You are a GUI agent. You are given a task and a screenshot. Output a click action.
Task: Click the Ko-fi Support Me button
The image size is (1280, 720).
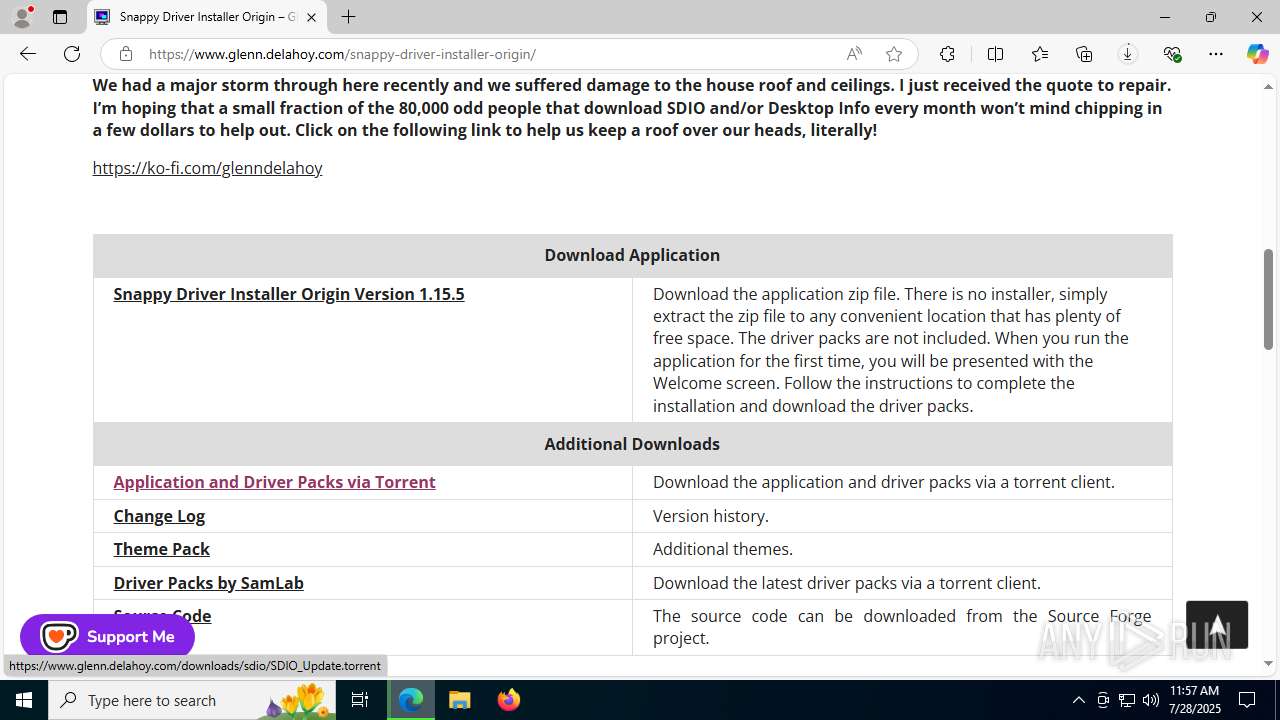pyautogui.click(x=107, y=636)
